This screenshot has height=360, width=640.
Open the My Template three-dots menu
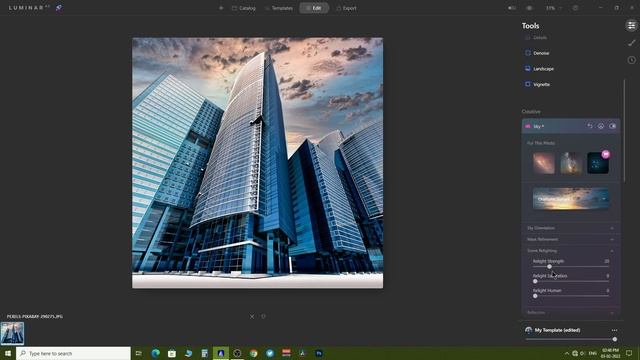[x=614, y=330]
